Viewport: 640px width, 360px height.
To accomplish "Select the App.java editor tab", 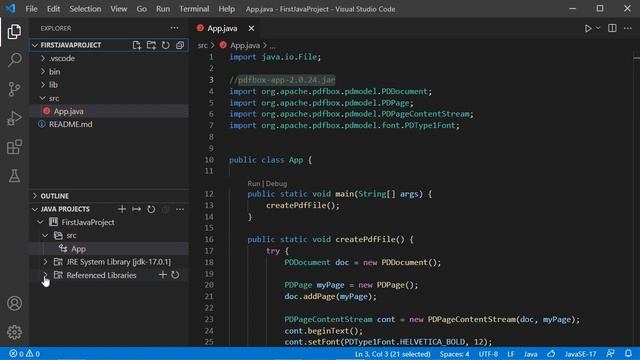I will tap(222, 28).
